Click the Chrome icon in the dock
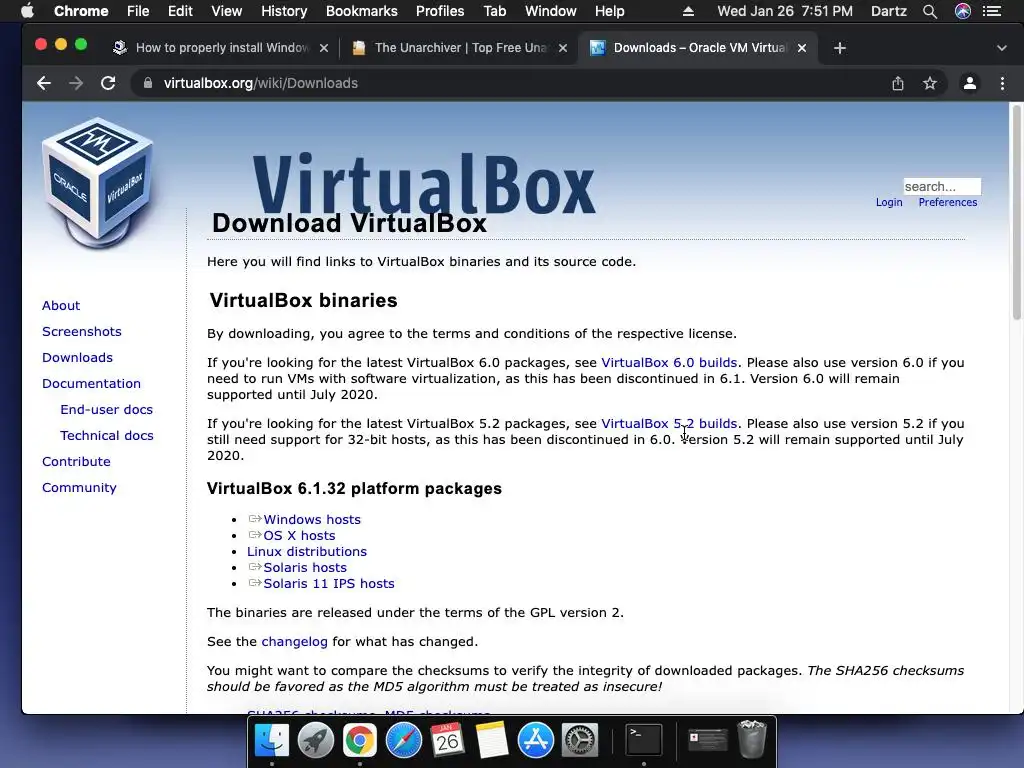 tap(360, 740)
